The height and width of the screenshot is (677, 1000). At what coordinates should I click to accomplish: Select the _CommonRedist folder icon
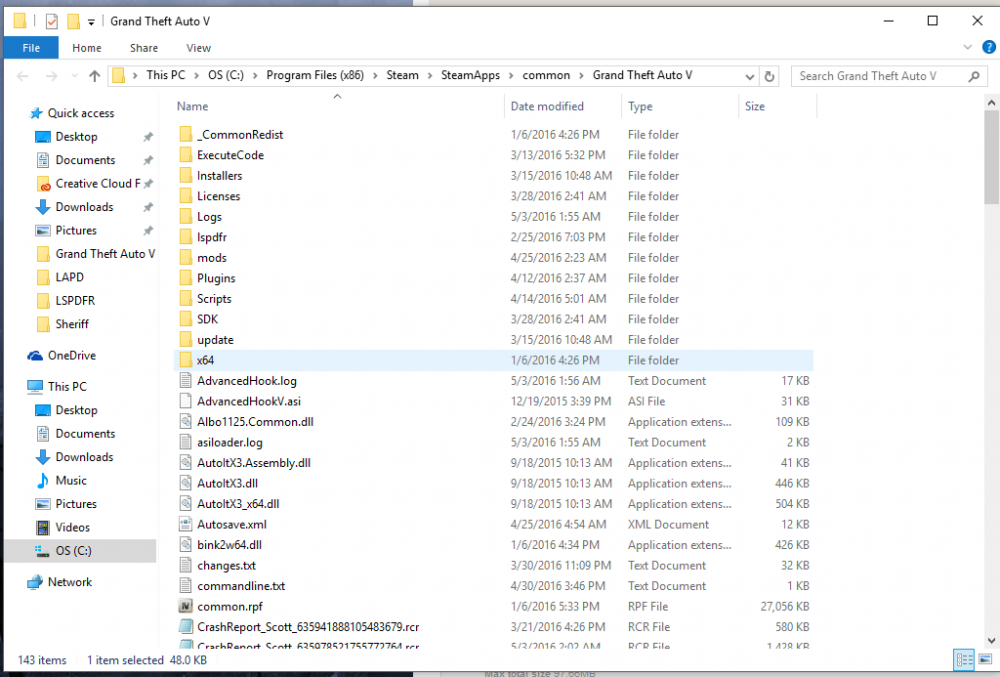[186, 135]
